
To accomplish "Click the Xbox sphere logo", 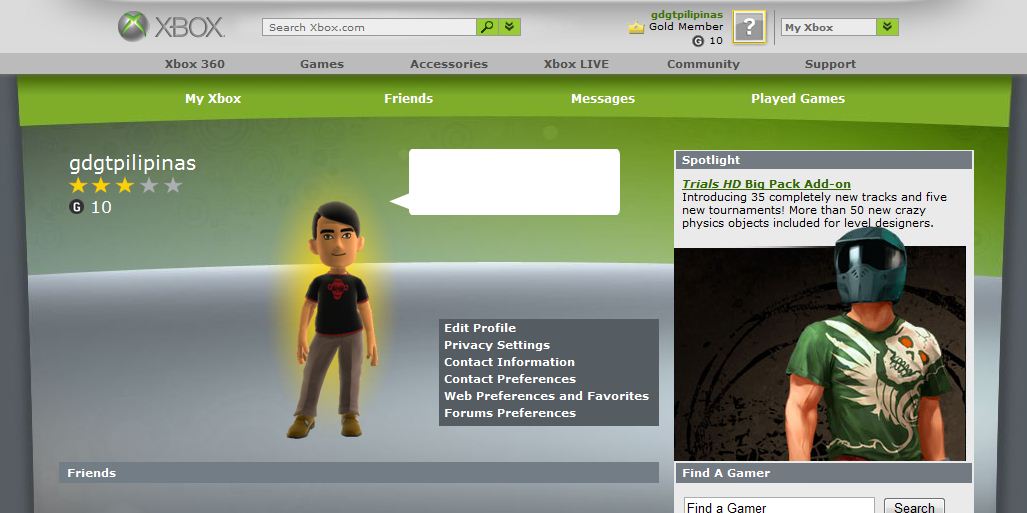I will pyautogui.click(x=133, y=27).
